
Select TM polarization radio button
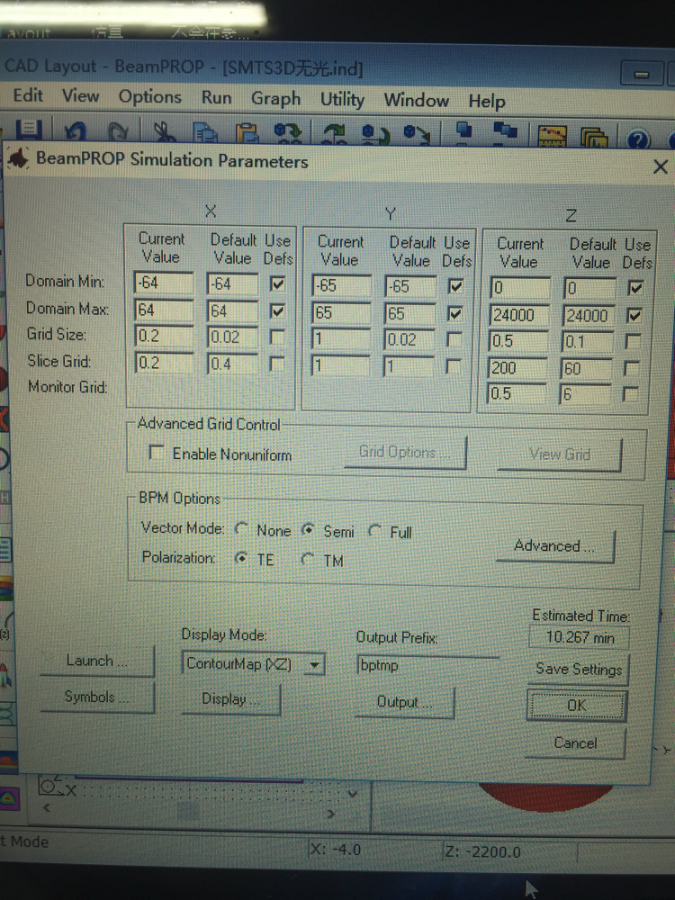[308, 558]
